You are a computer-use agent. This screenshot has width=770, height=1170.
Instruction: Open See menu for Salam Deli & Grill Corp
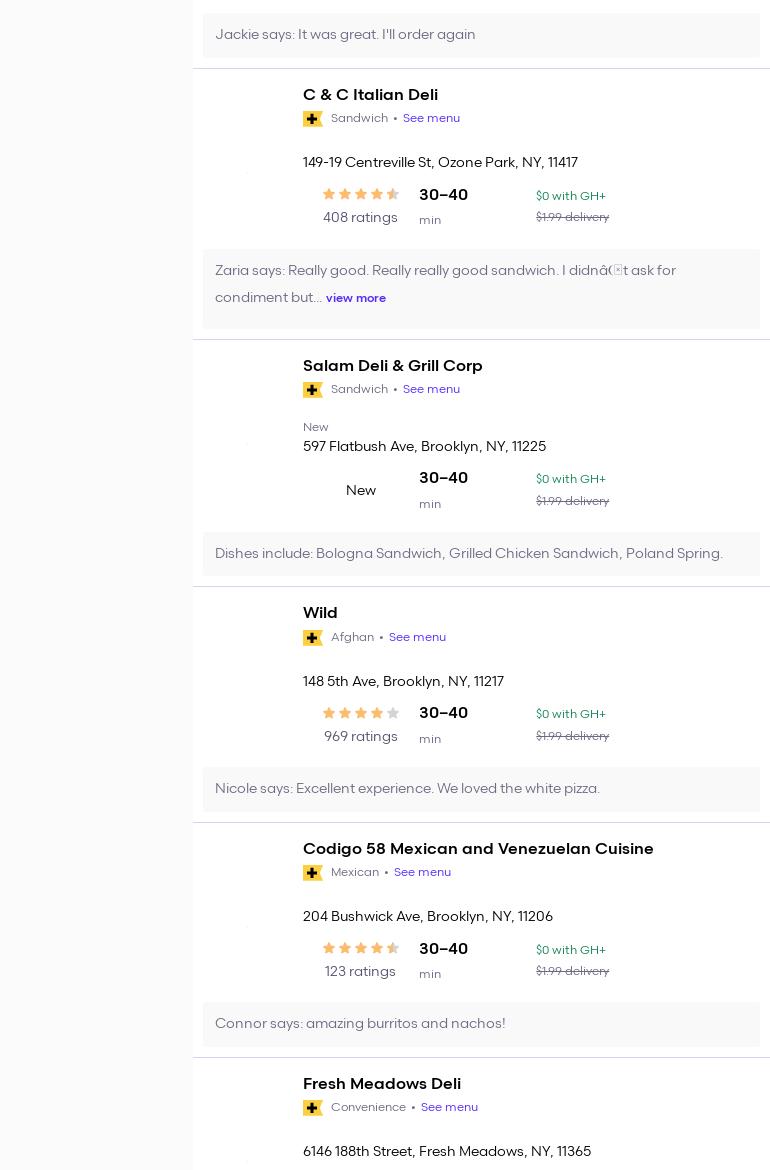pyautogui.click(x=431, y=389)
